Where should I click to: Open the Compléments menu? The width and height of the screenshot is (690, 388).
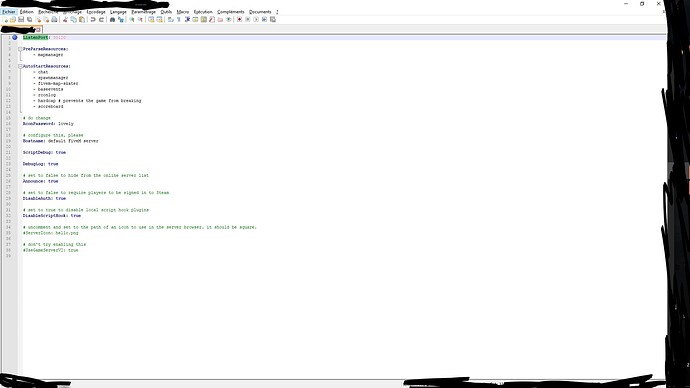(231, 12)
